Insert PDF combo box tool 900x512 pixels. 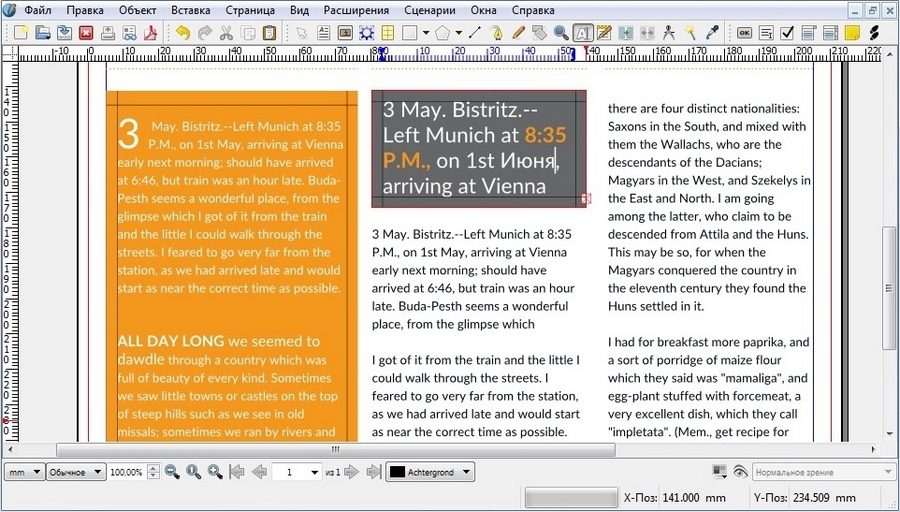pyautogui.click(x=809, y=33)
